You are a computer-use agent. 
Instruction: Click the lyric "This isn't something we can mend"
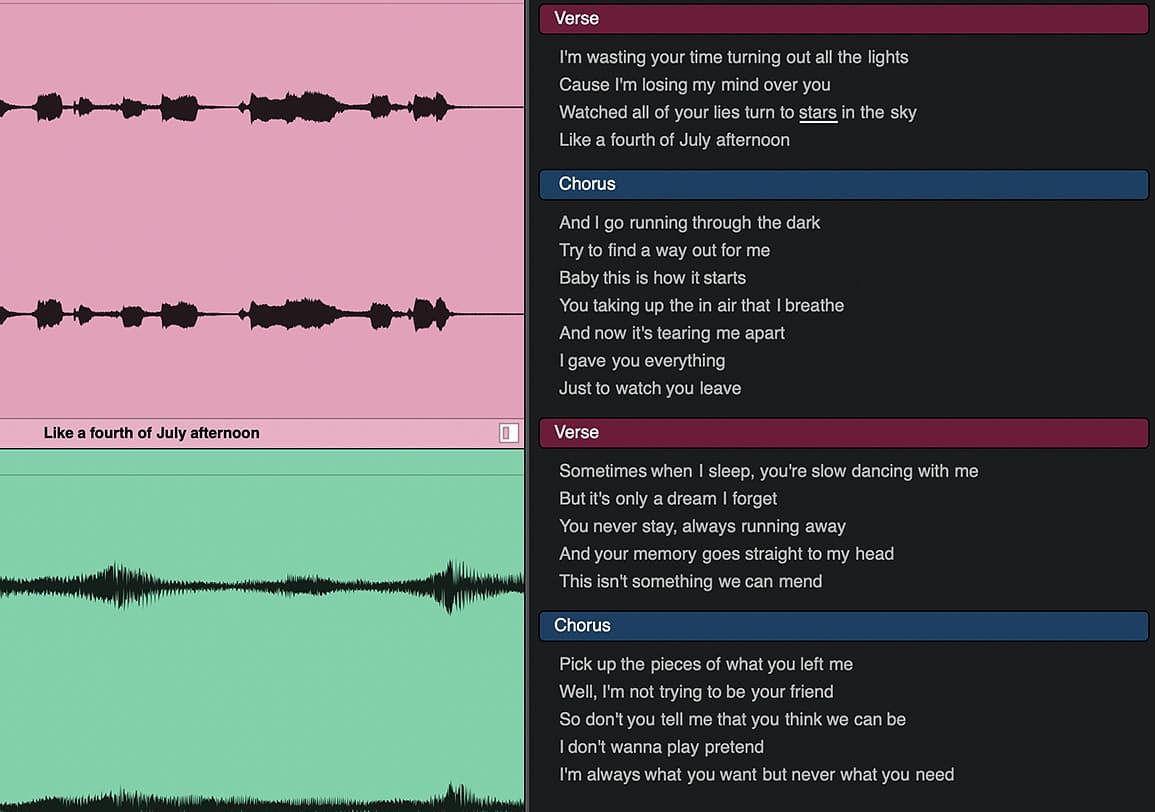click(690, 581)
